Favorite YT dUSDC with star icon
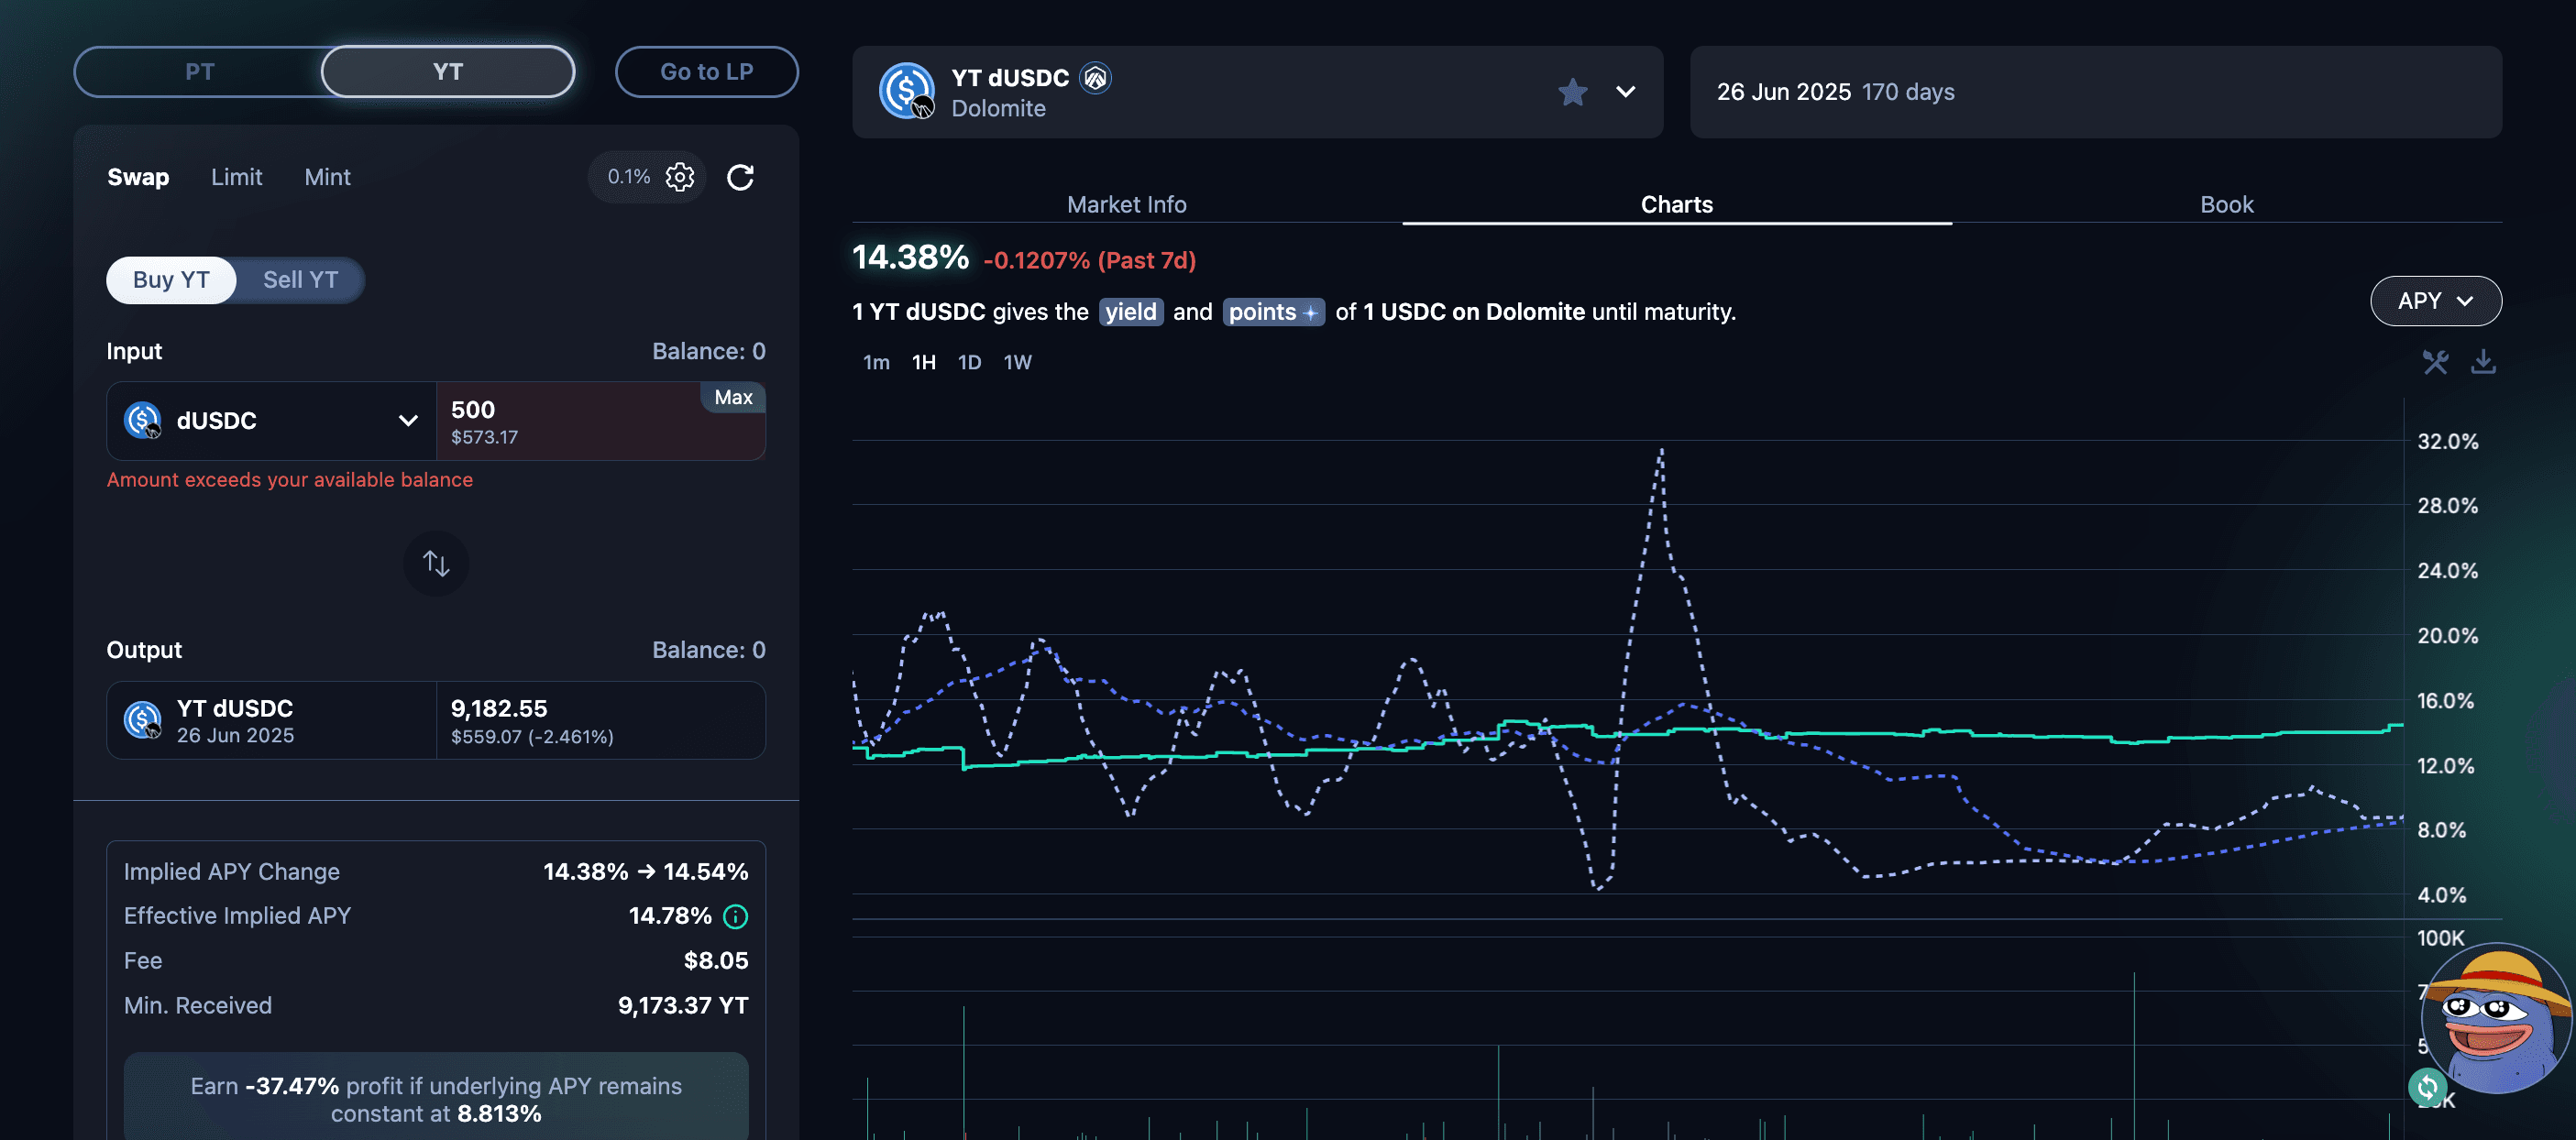This screenshot has height=1140, width=2576. pyautogui.click(x=1572, y=92)
